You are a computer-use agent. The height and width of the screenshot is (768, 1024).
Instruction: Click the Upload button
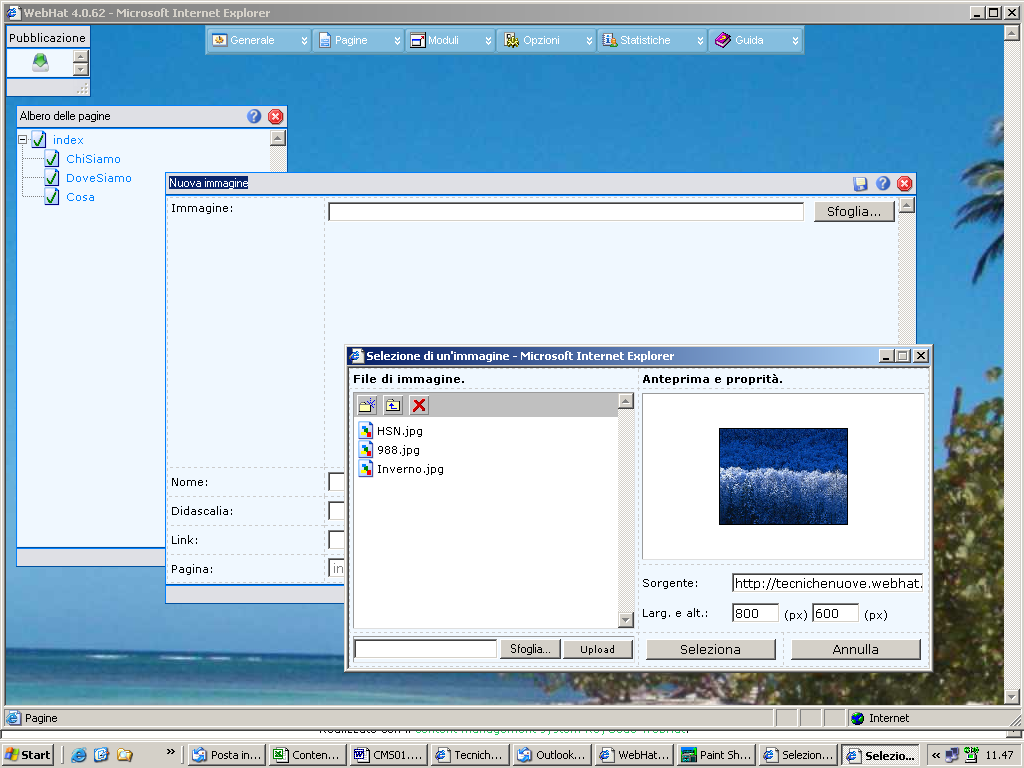pyautogui.click(x=598, y=649)
